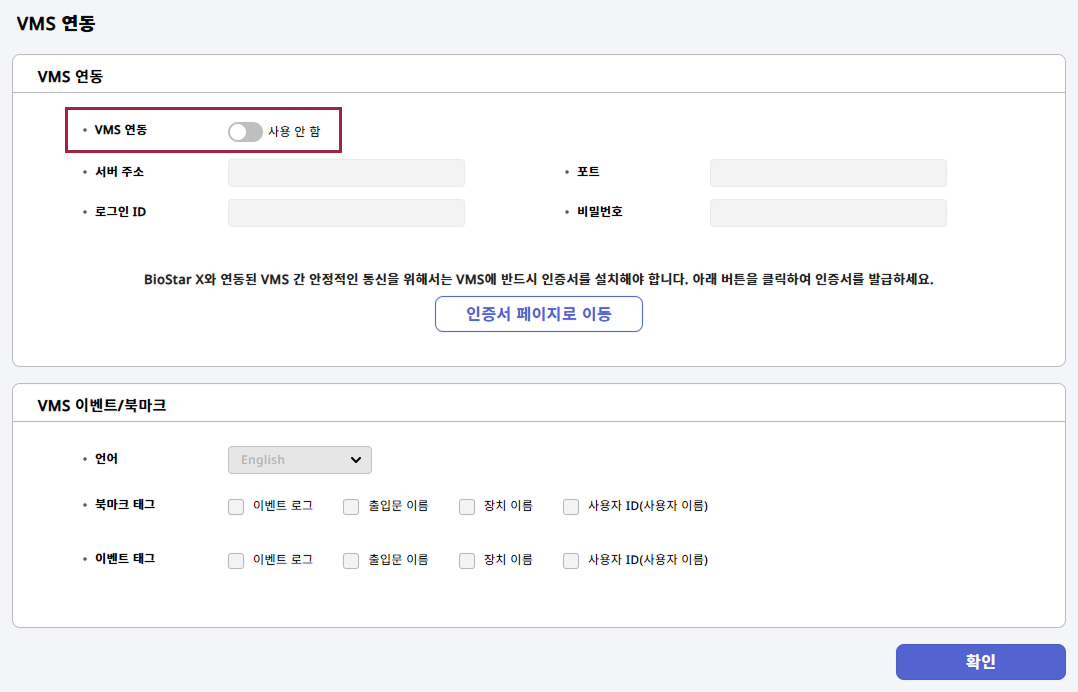
Task: Enable the VMS 연동 toggle switch
Action: 245,132
